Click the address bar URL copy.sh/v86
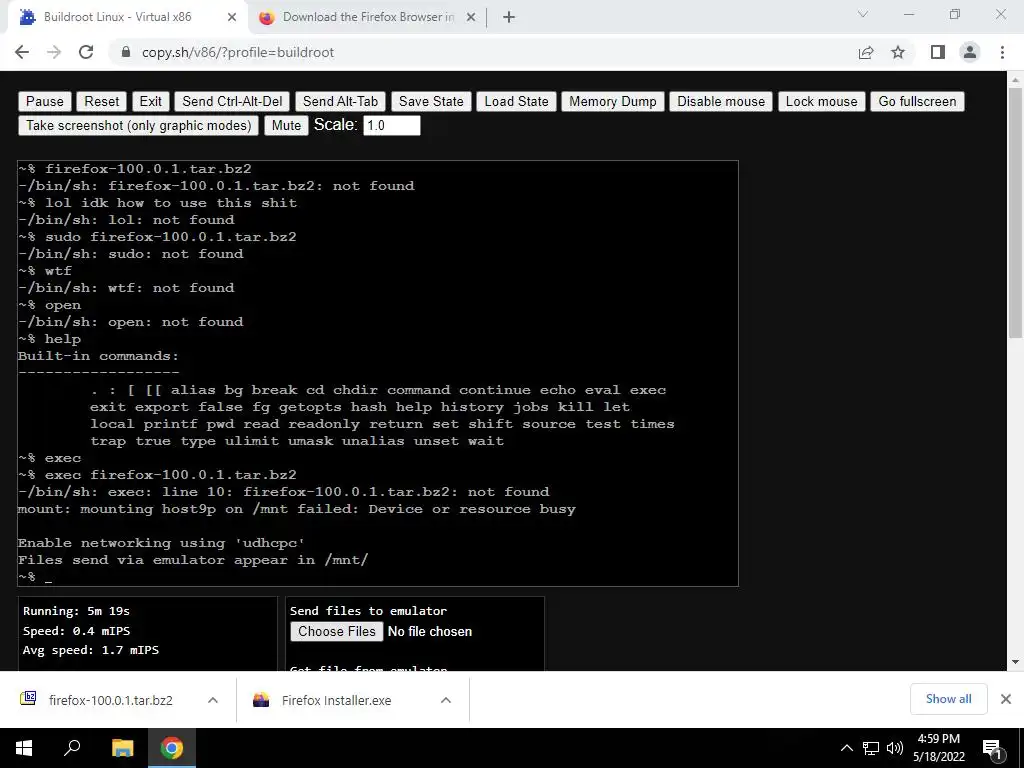The height and width of the screenshot is (768, 1024). click(x=238, y=52)
